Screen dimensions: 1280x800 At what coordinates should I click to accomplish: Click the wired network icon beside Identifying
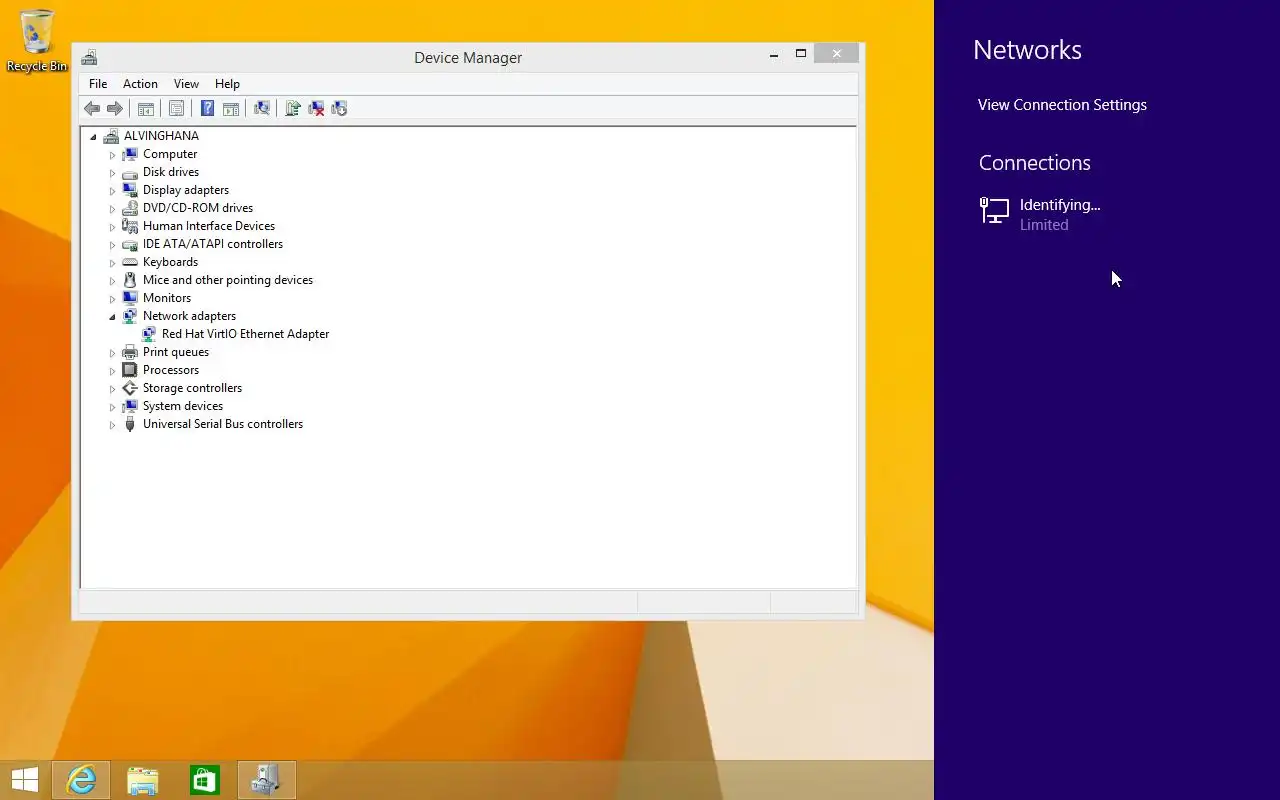tap(994, 210)
